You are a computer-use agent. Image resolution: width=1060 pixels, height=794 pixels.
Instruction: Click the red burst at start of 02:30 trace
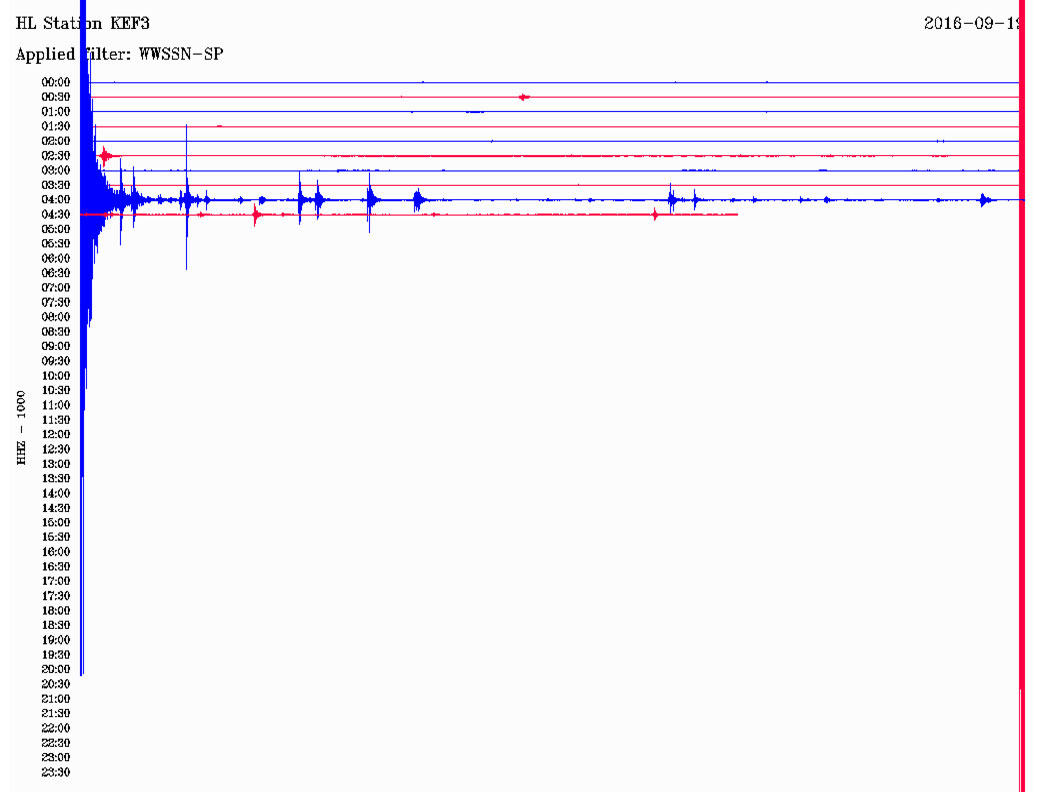[x=106, y=155]
